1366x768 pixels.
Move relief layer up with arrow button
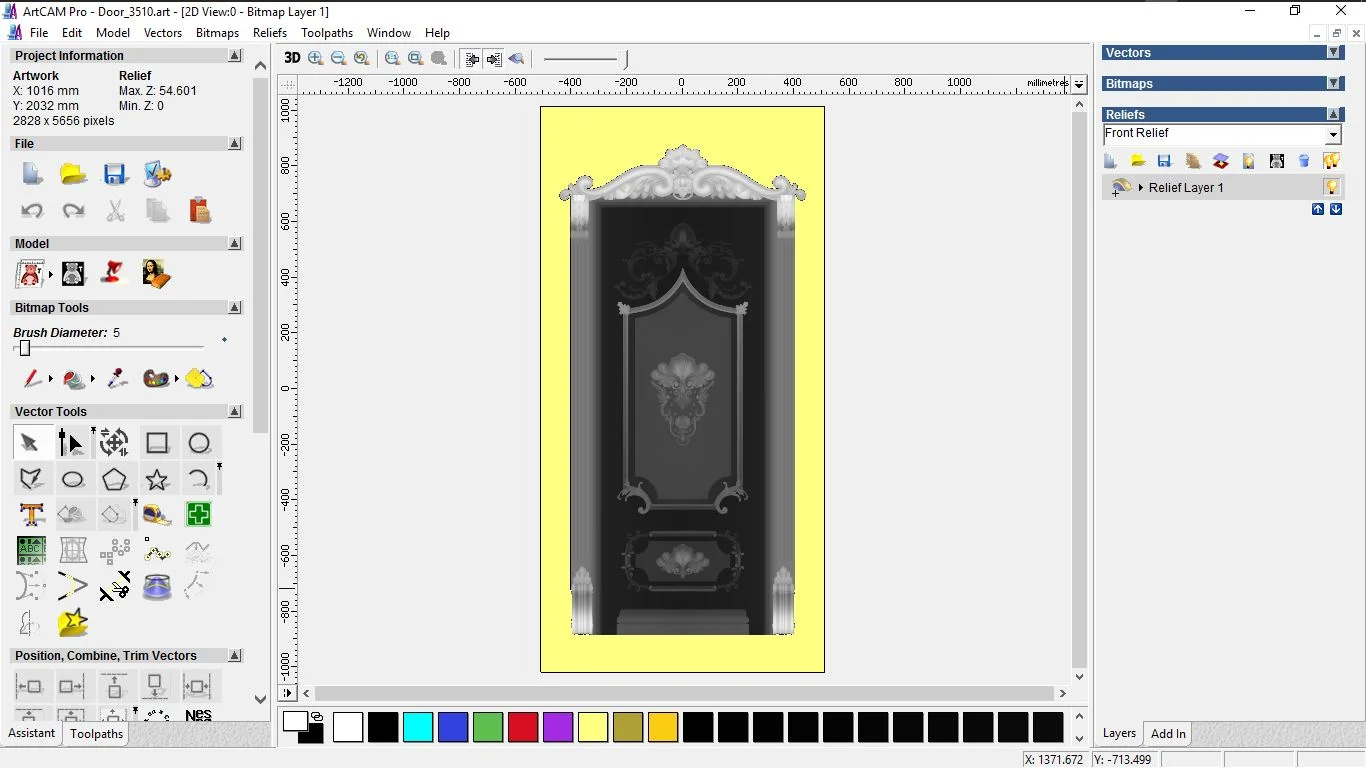pyautogui.click(x=1318, y=209)
